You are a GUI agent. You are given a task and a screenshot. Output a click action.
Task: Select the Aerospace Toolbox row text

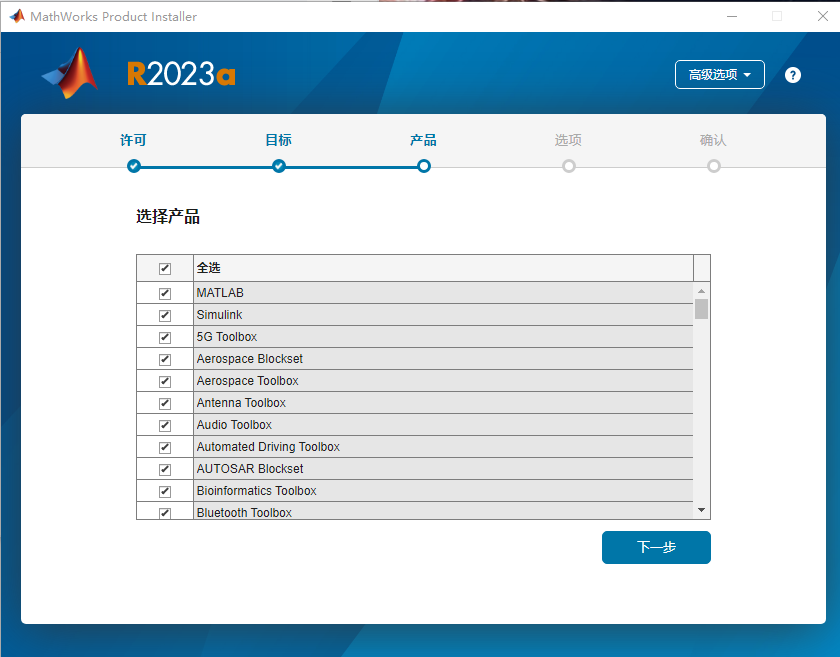[x=248, y=381]
